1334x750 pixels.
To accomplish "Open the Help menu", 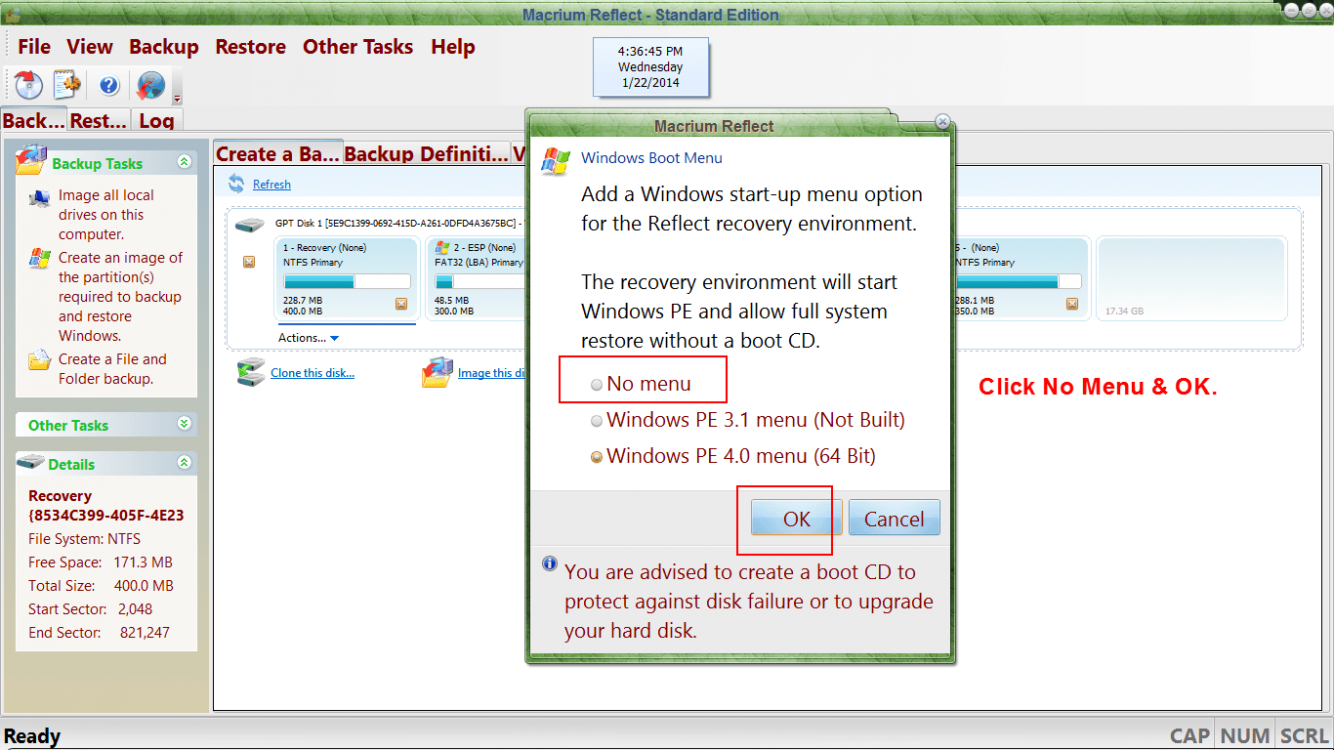I will (x=453, y=47).
